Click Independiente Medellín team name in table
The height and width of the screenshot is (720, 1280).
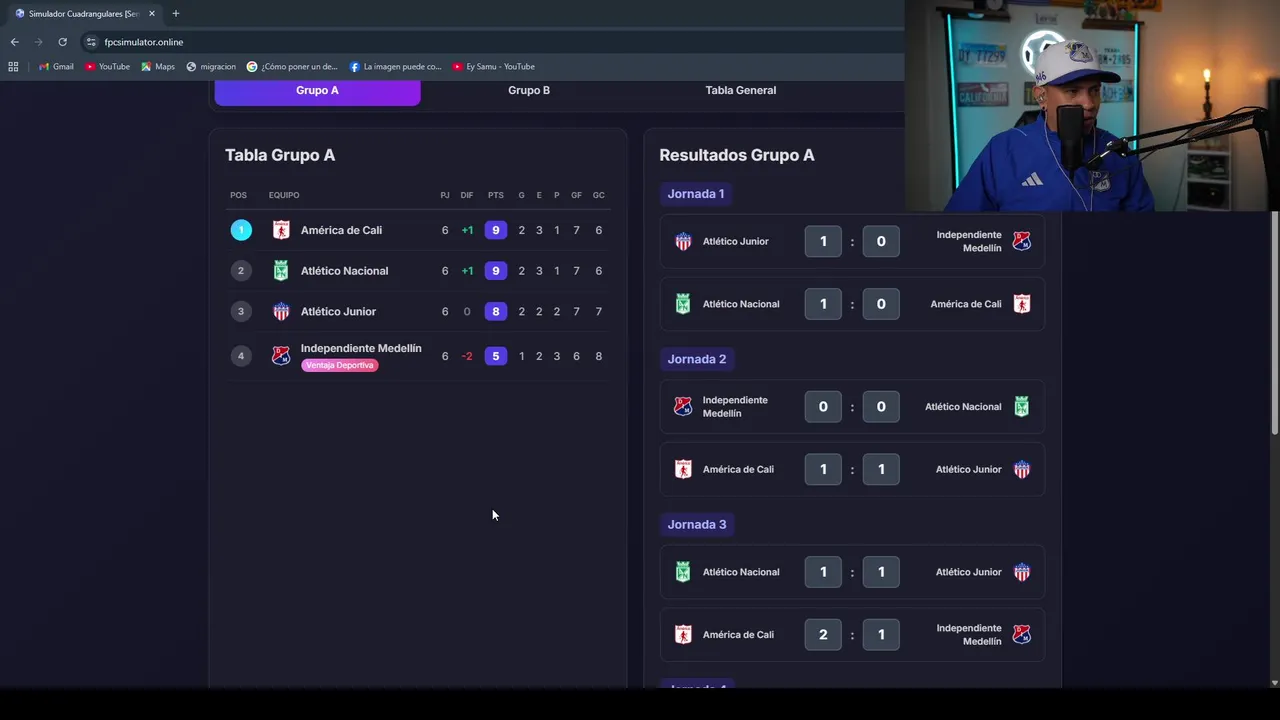click(x=361, y=348)
